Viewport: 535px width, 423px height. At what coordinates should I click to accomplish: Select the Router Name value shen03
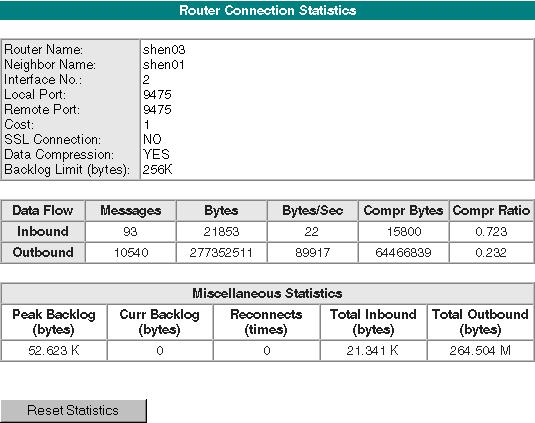(164, 50)
